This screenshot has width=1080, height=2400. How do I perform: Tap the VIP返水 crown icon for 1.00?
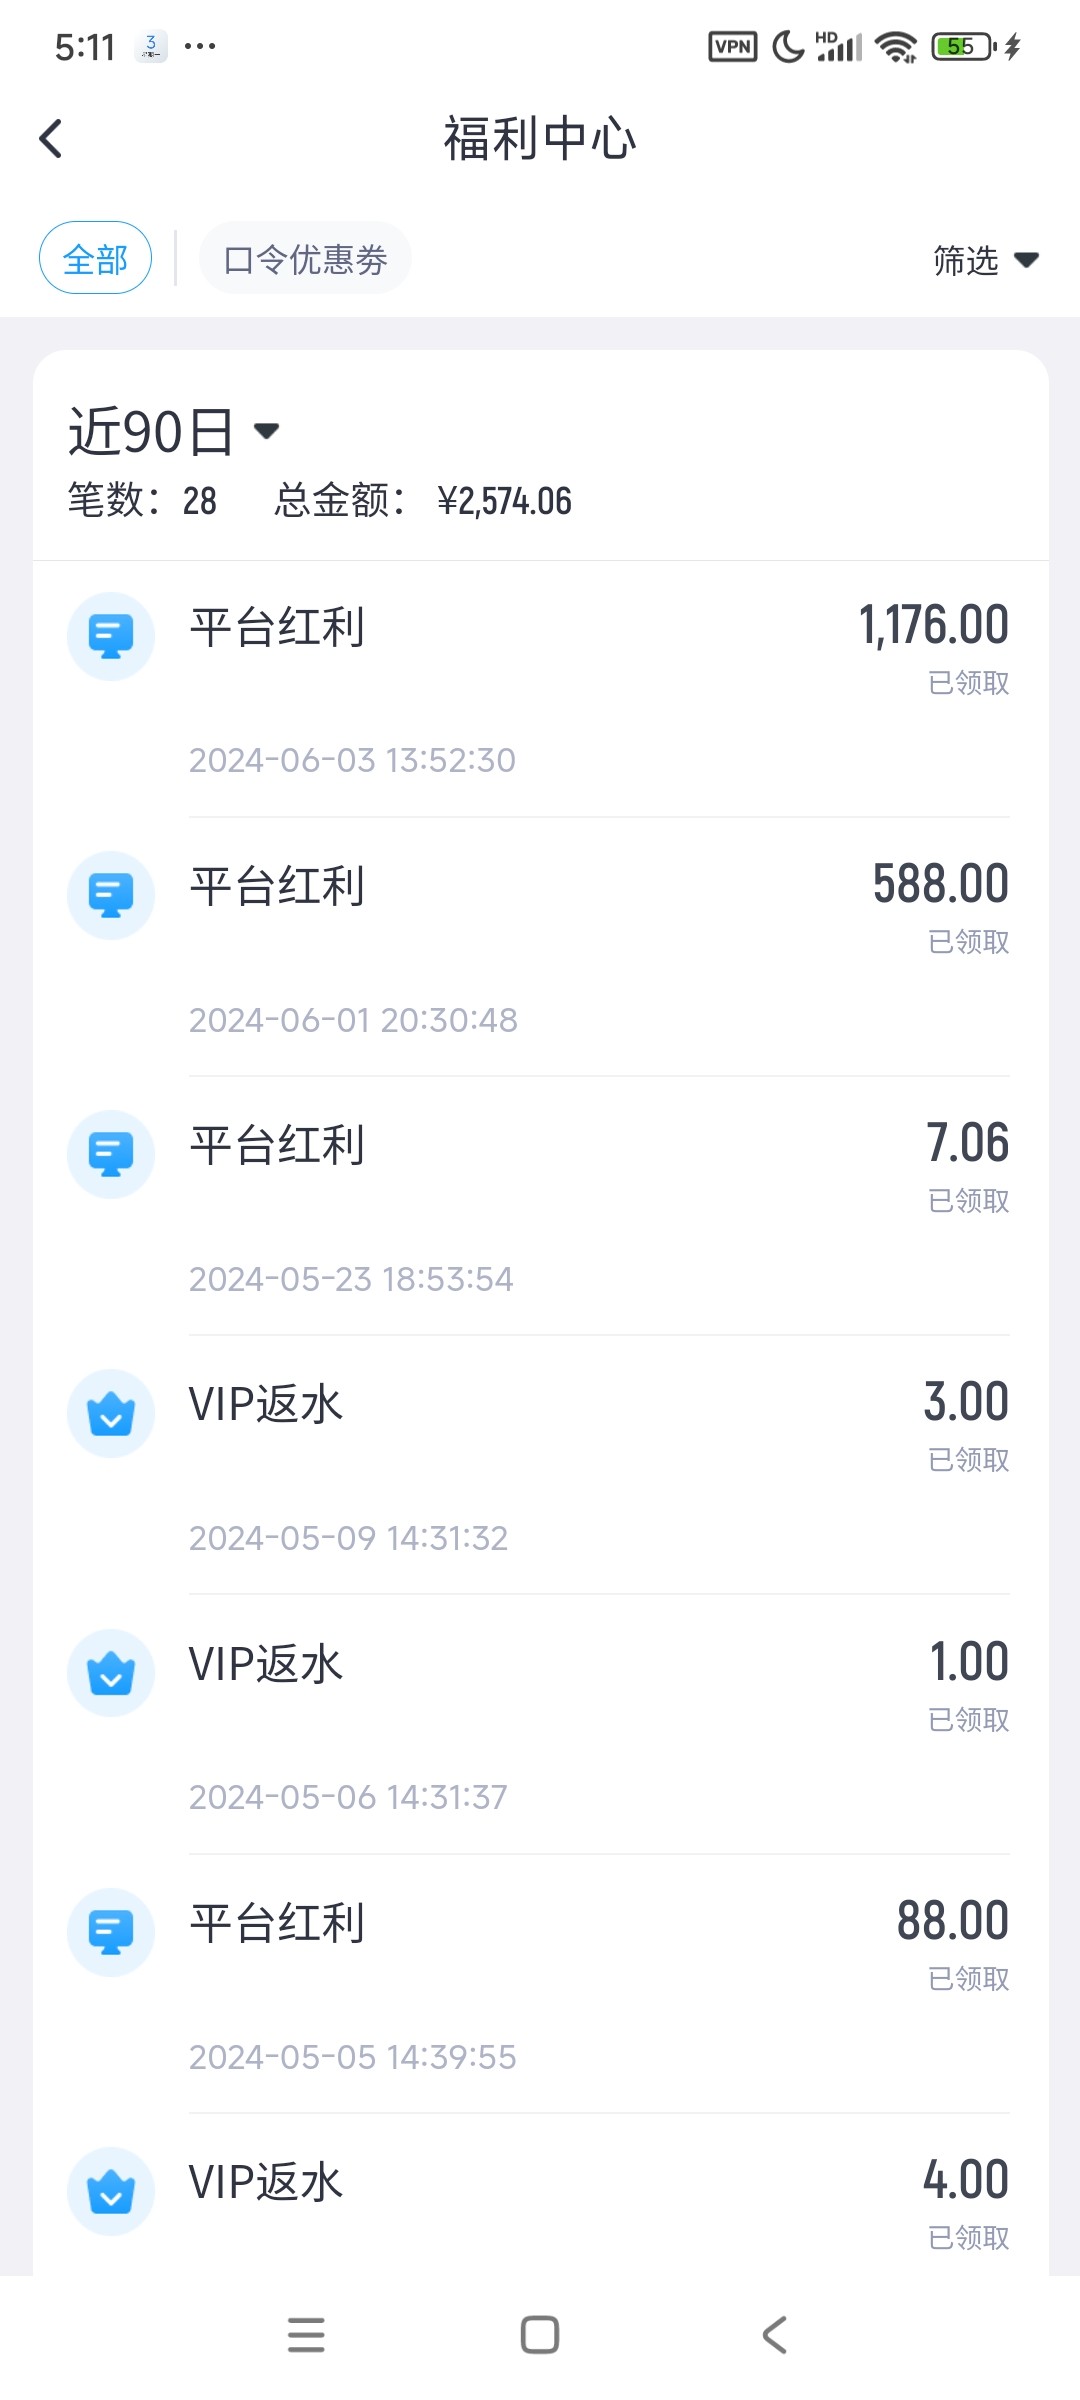pos(111,1673)
